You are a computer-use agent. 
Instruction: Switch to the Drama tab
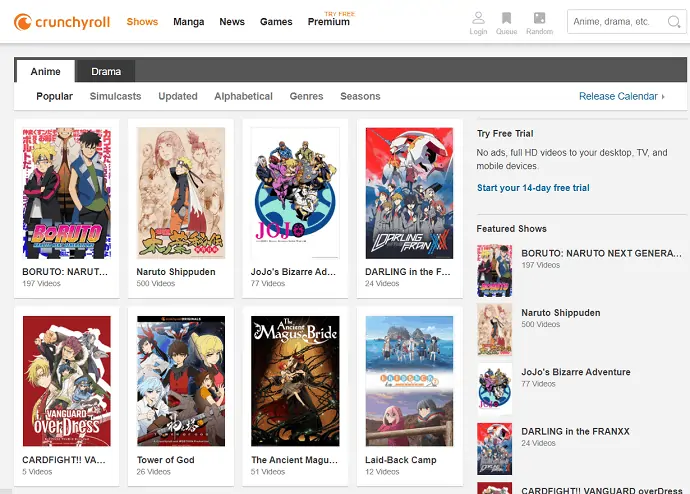(x=106, y=71)
